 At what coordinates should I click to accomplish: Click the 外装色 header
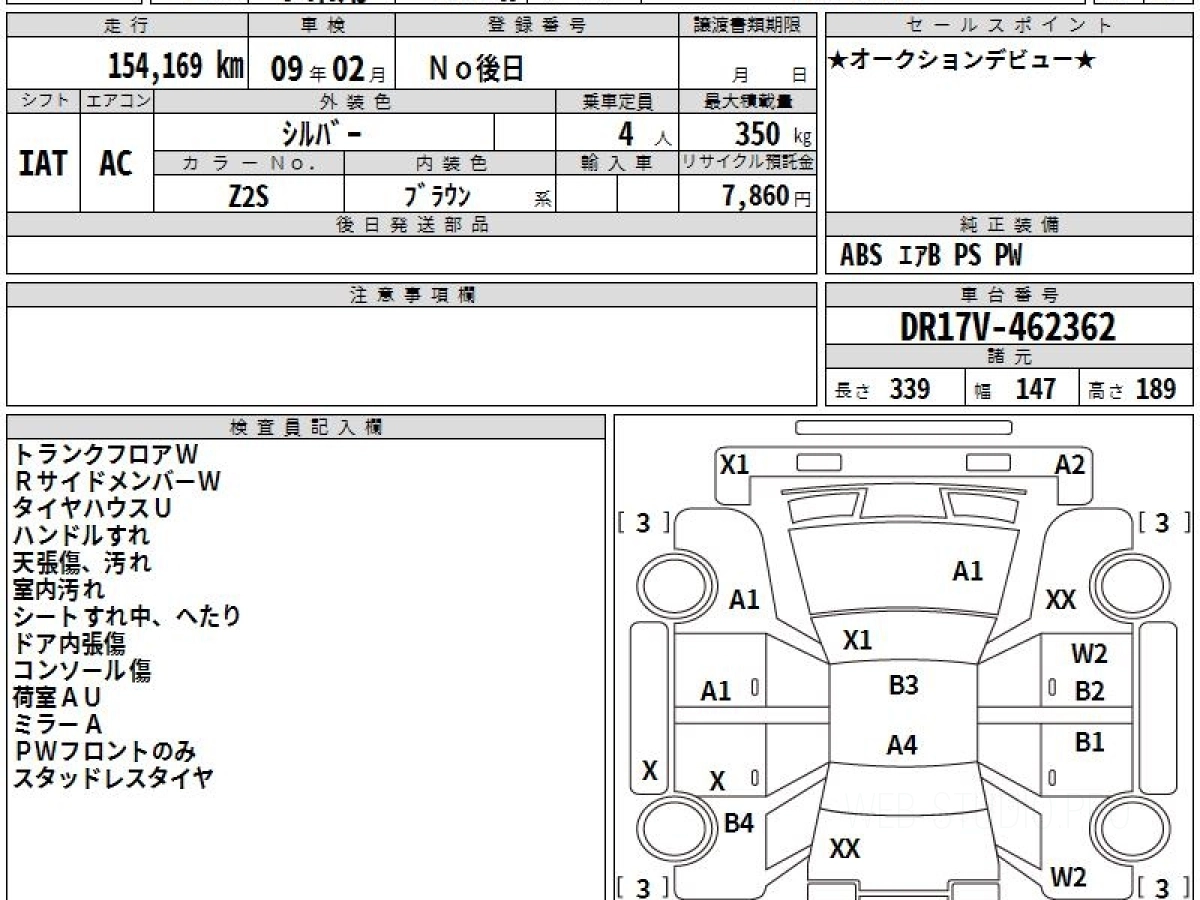355,101
